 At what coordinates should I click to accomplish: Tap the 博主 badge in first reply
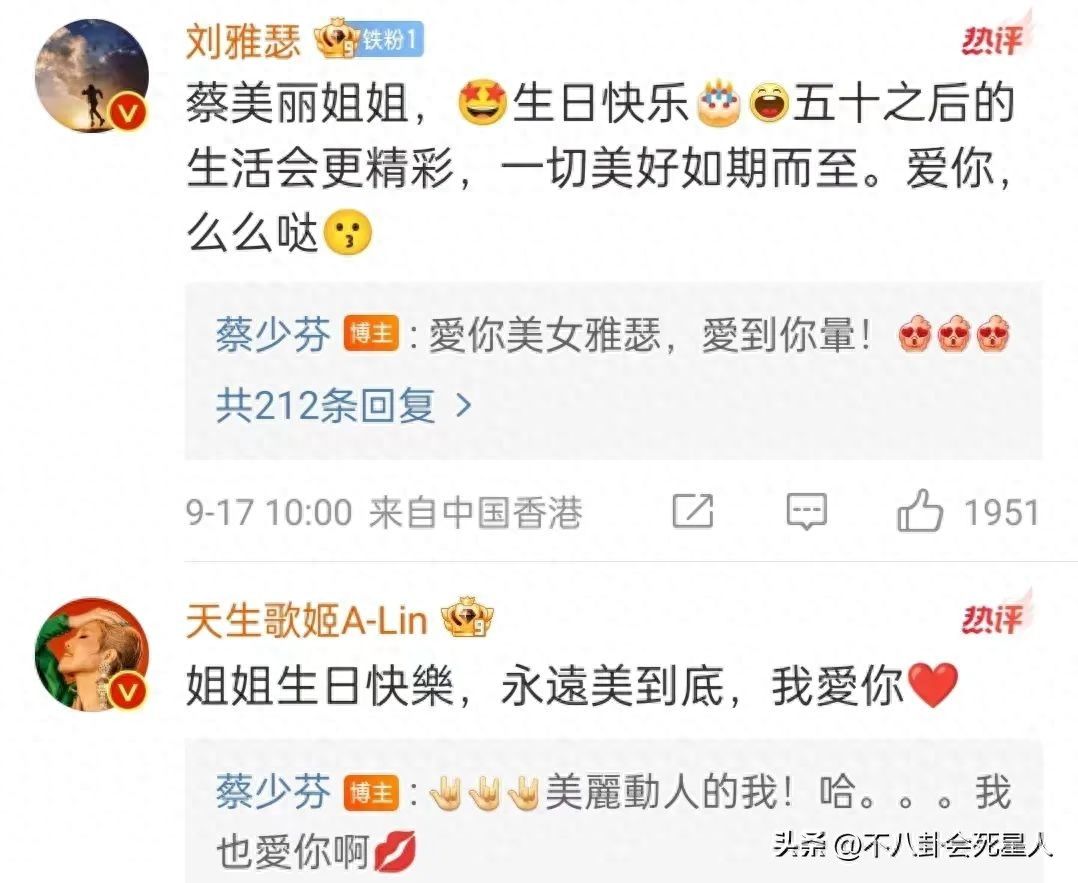[x=371, y=335]
